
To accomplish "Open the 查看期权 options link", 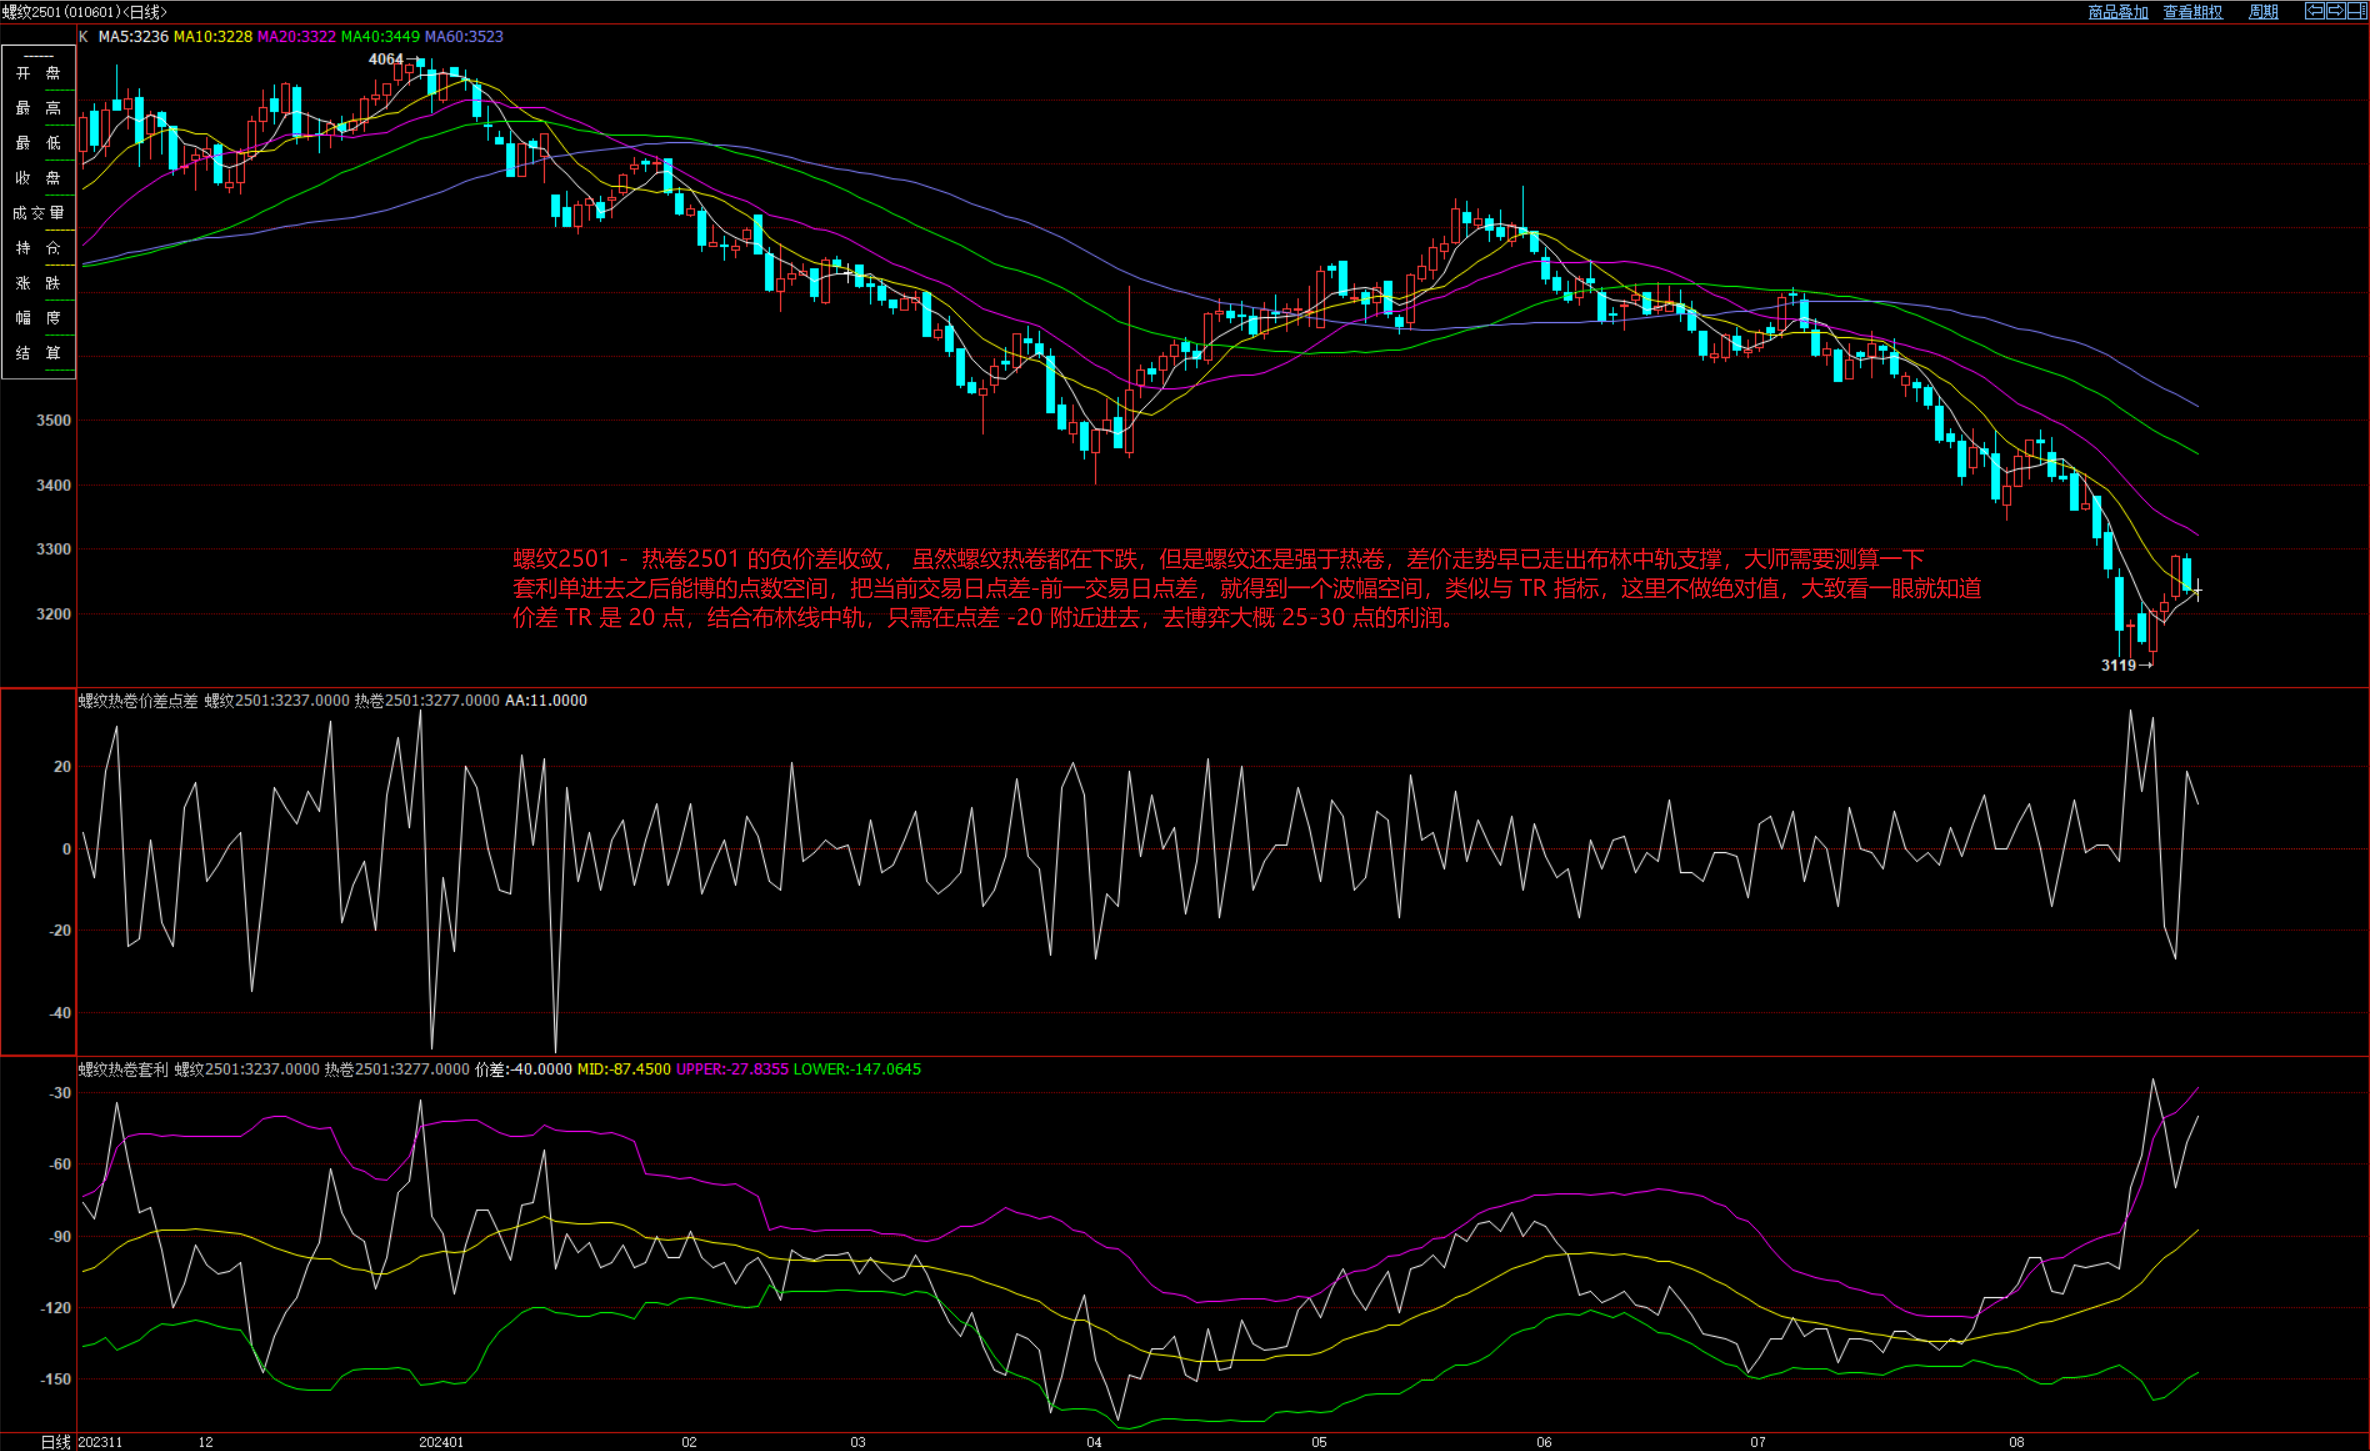I will [2192, 12].
